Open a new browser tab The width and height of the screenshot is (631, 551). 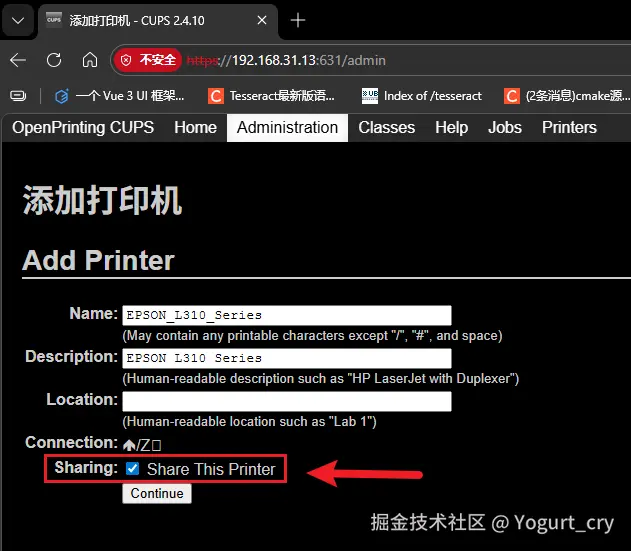298,20
